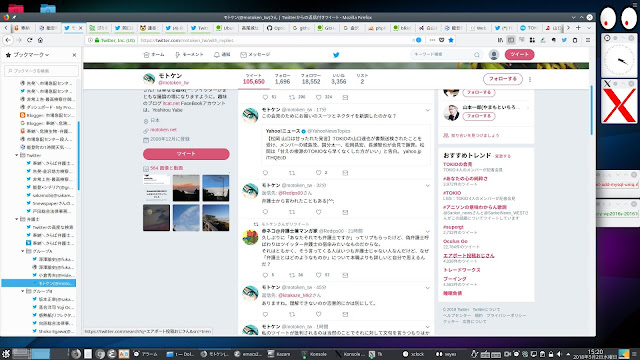
Task: Open the Firefox hamburger menu
Action: (x=588, y=40)
